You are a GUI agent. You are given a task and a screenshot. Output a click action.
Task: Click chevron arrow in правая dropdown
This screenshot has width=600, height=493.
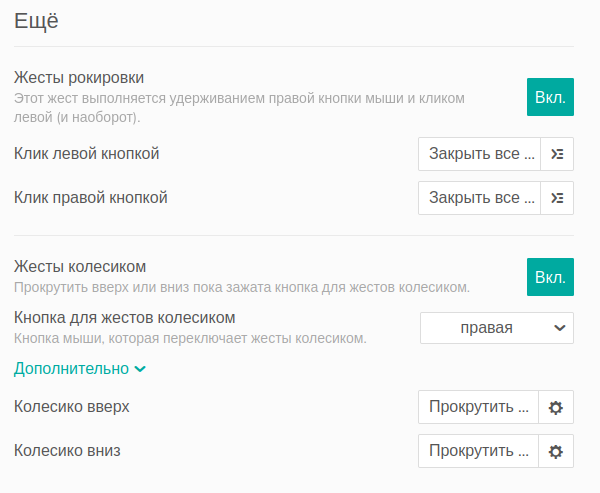pos(559,328)
